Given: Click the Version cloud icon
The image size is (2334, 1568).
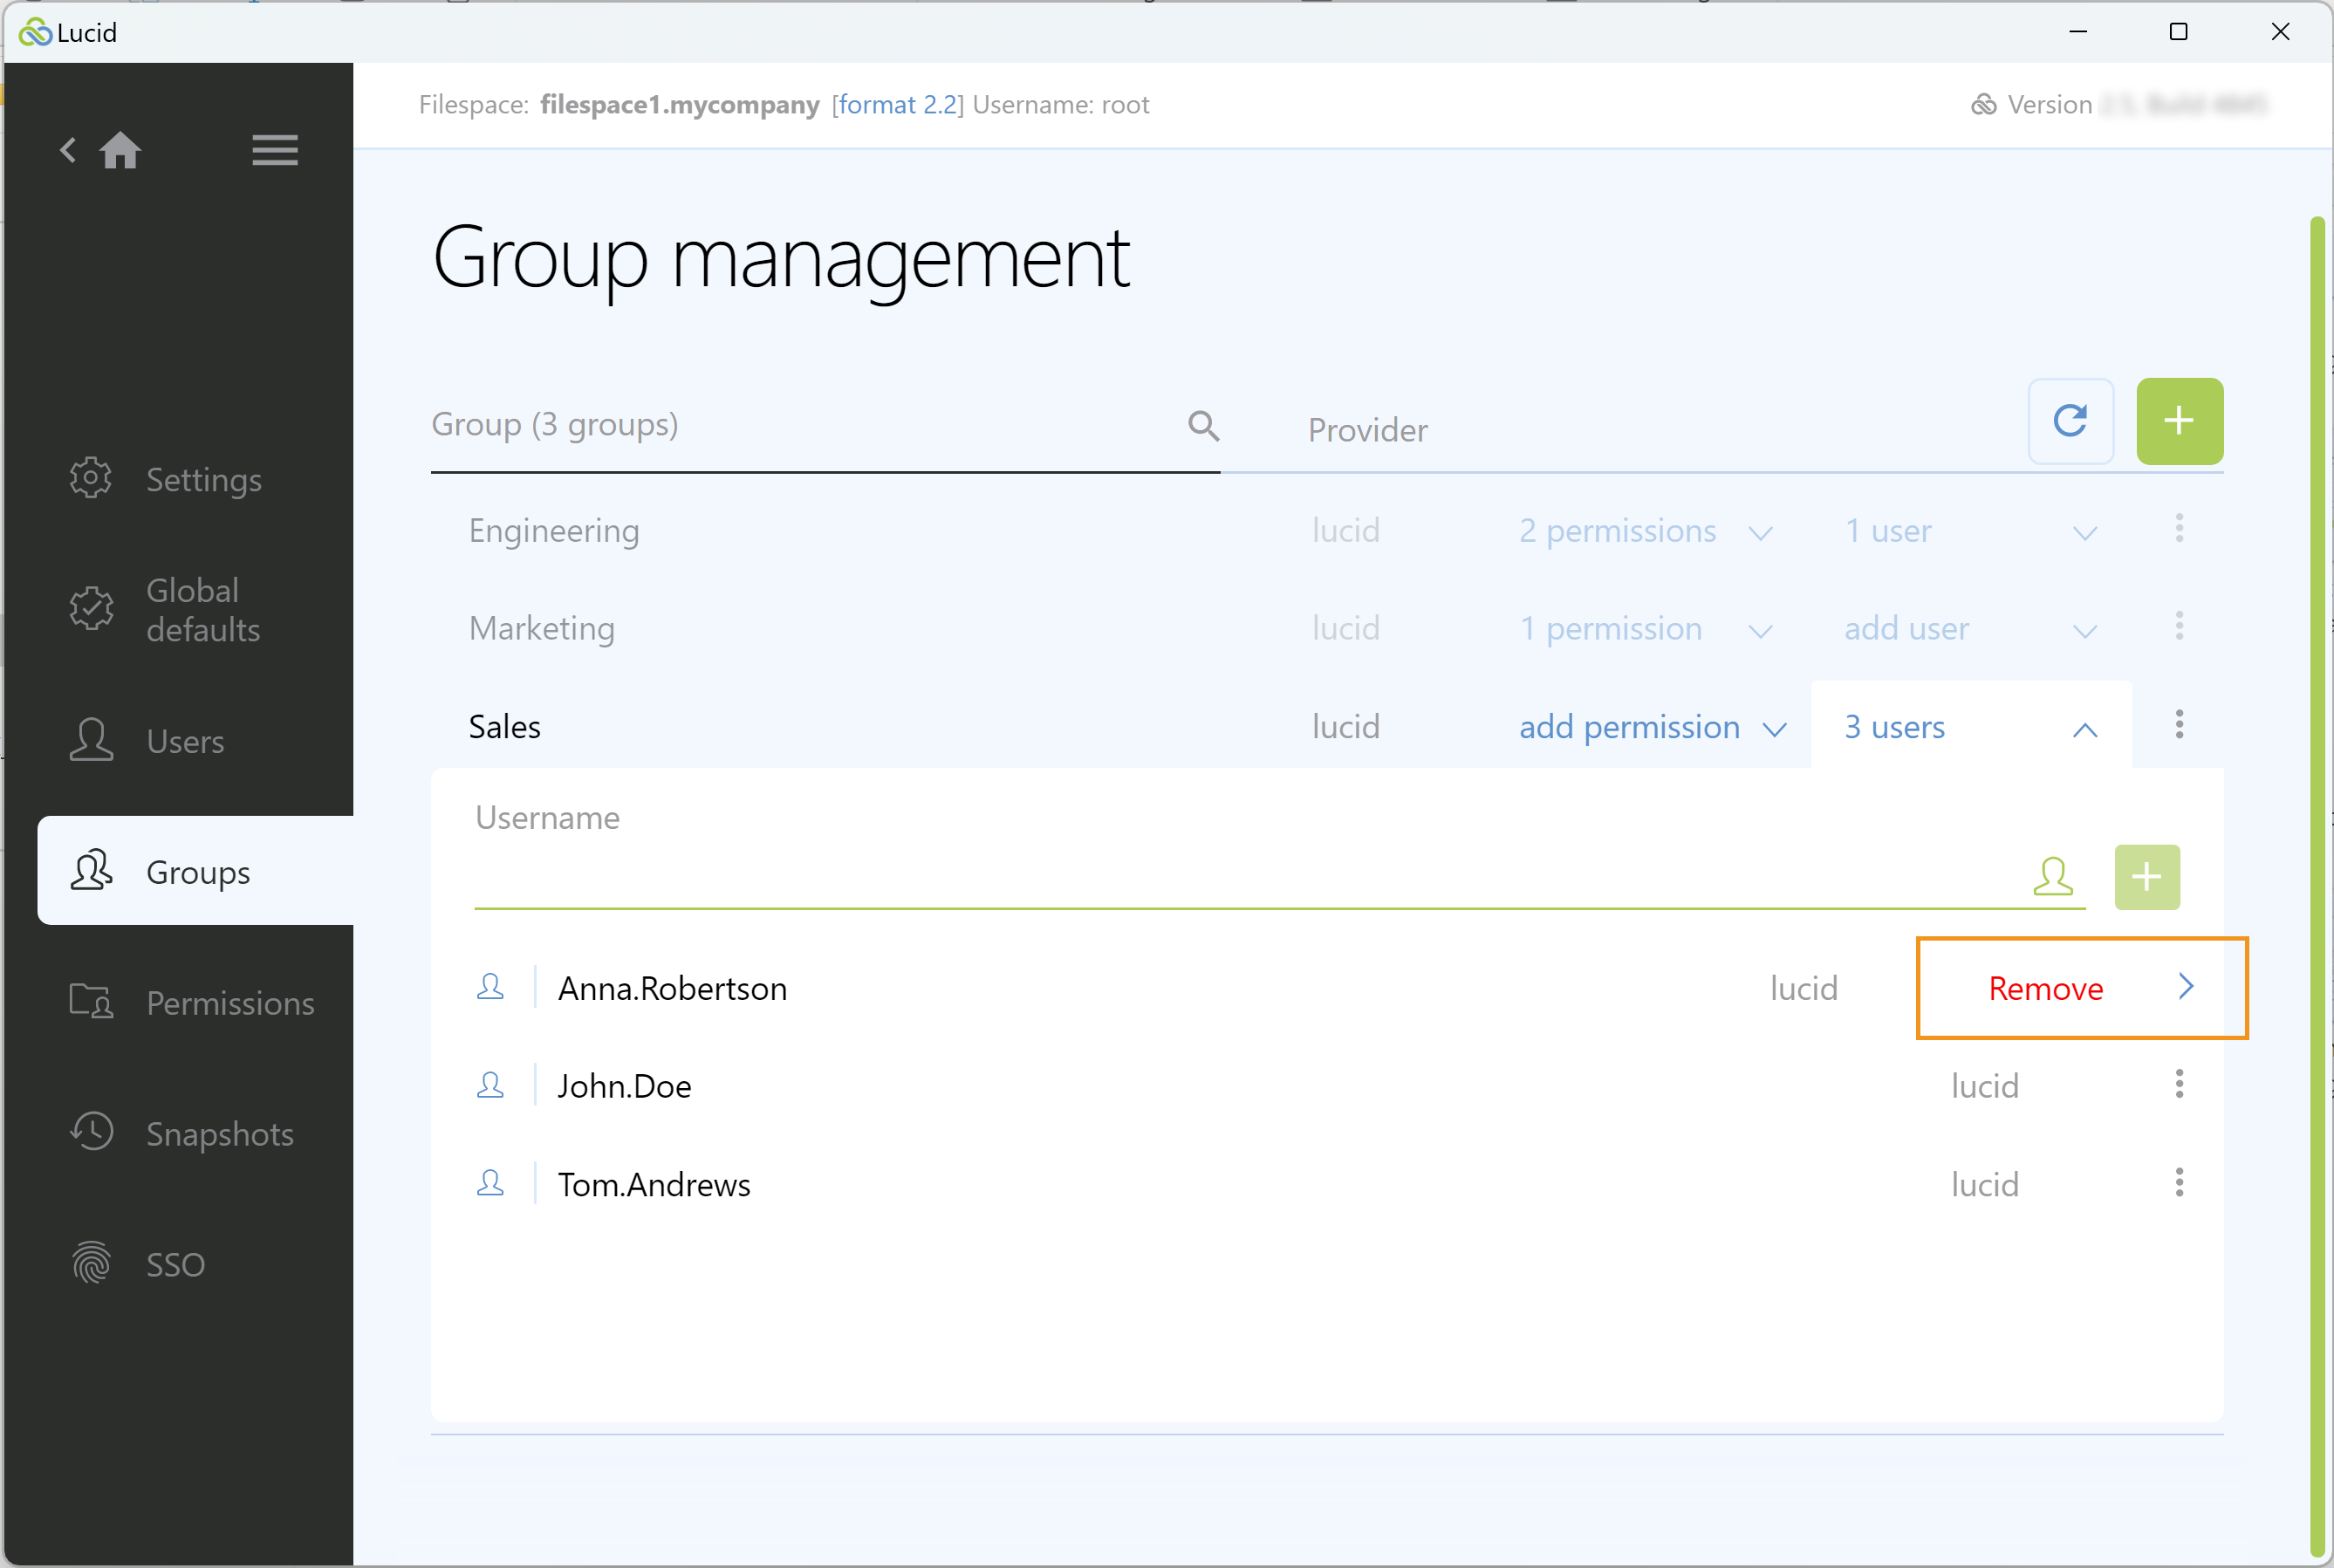Looking at the screenshot, I should pyautogui.click(x=1983, y=105).
